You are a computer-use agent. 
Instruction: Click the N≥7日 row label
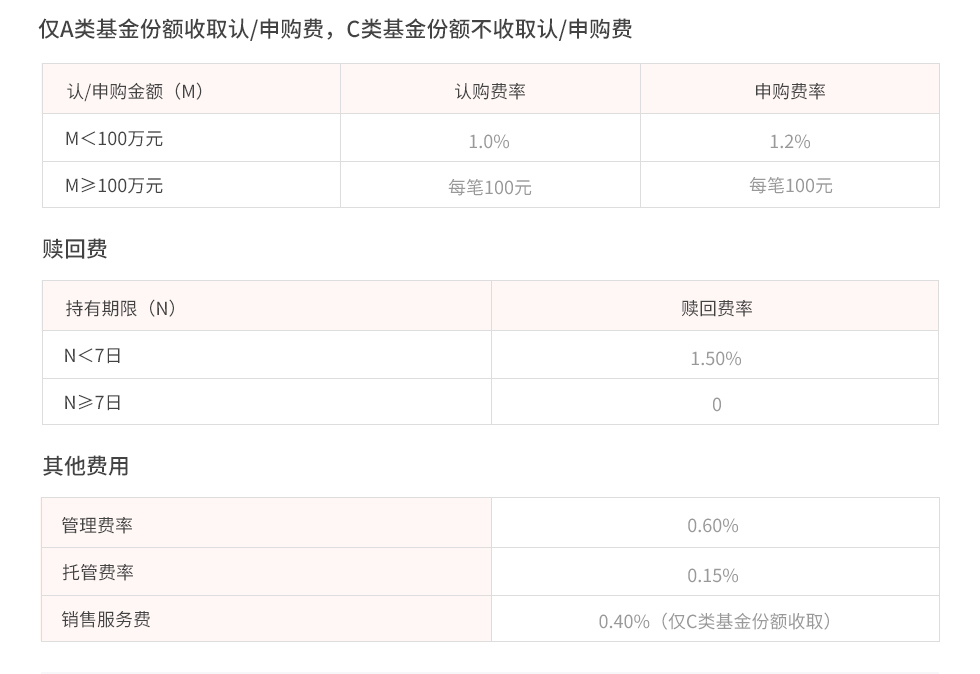(93, 402)
